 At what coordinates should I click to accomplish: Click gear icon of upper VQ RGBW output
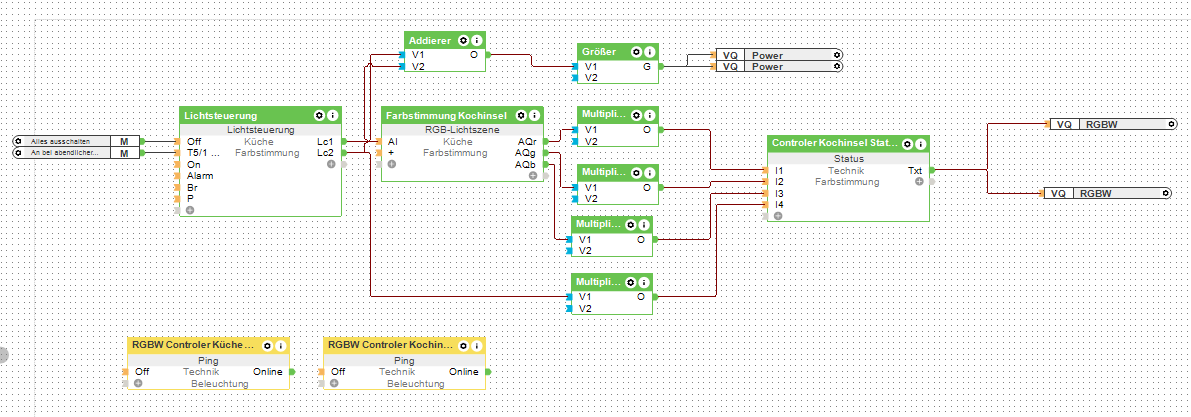pyautogui.click(x=1171, y=124)
